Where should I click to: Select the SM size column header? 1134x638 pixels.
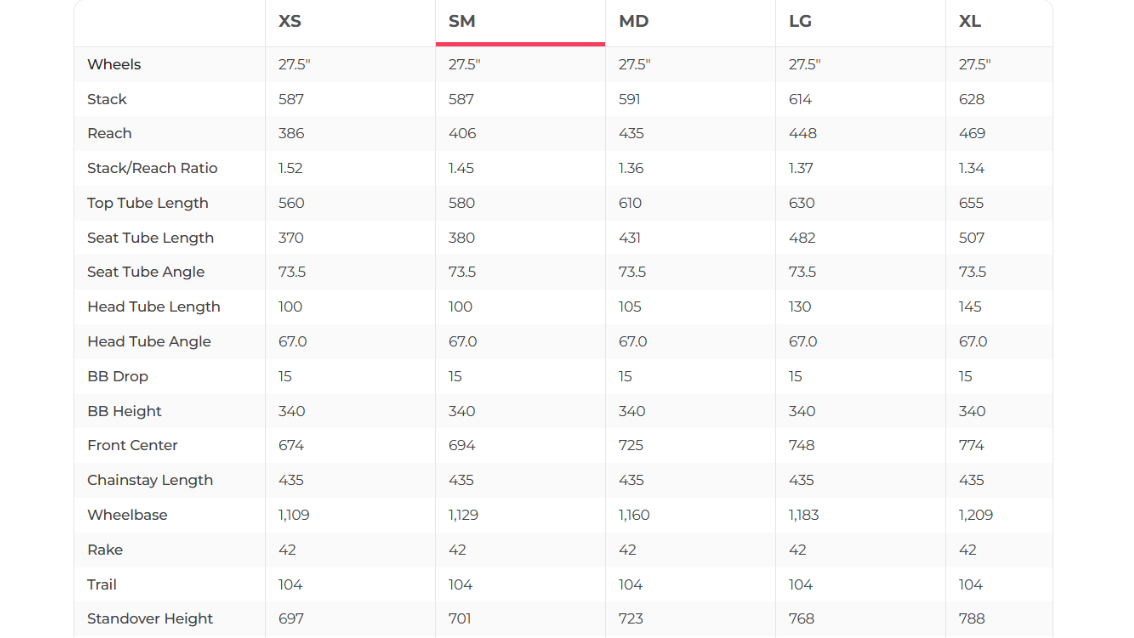(x=462, y=21)
